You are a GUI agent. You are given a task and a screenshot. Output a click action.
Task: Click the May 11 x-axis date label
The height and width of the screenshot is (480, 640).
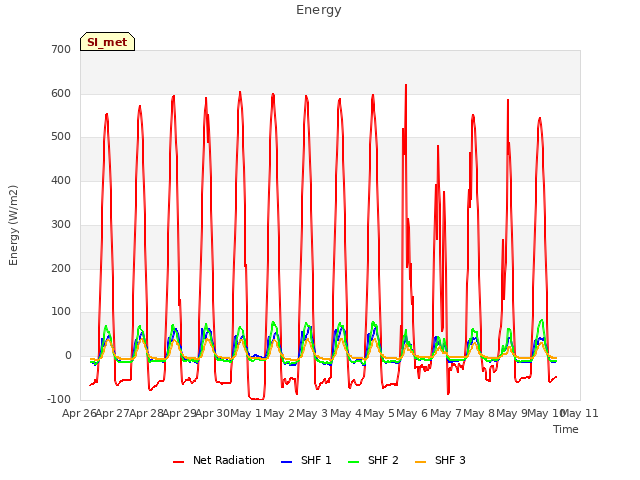[580, 413]
